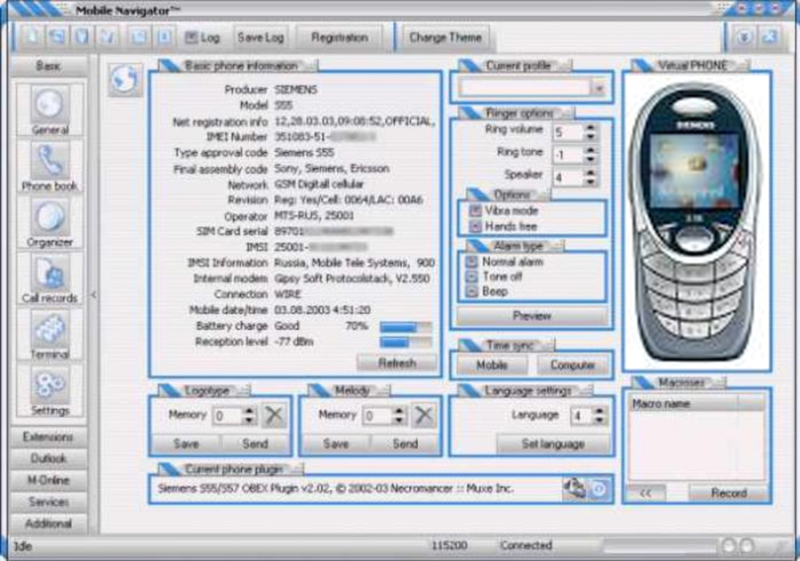Switch to the Basic sidebar tab
The width and height of the screenshot is (800, 561).
coord(48,66)
